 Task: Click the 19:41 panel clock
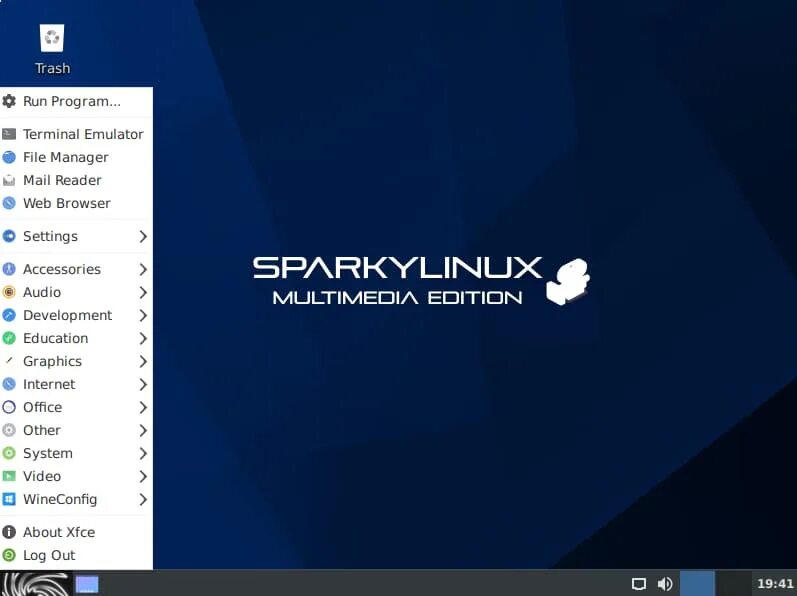pos(775,584)
